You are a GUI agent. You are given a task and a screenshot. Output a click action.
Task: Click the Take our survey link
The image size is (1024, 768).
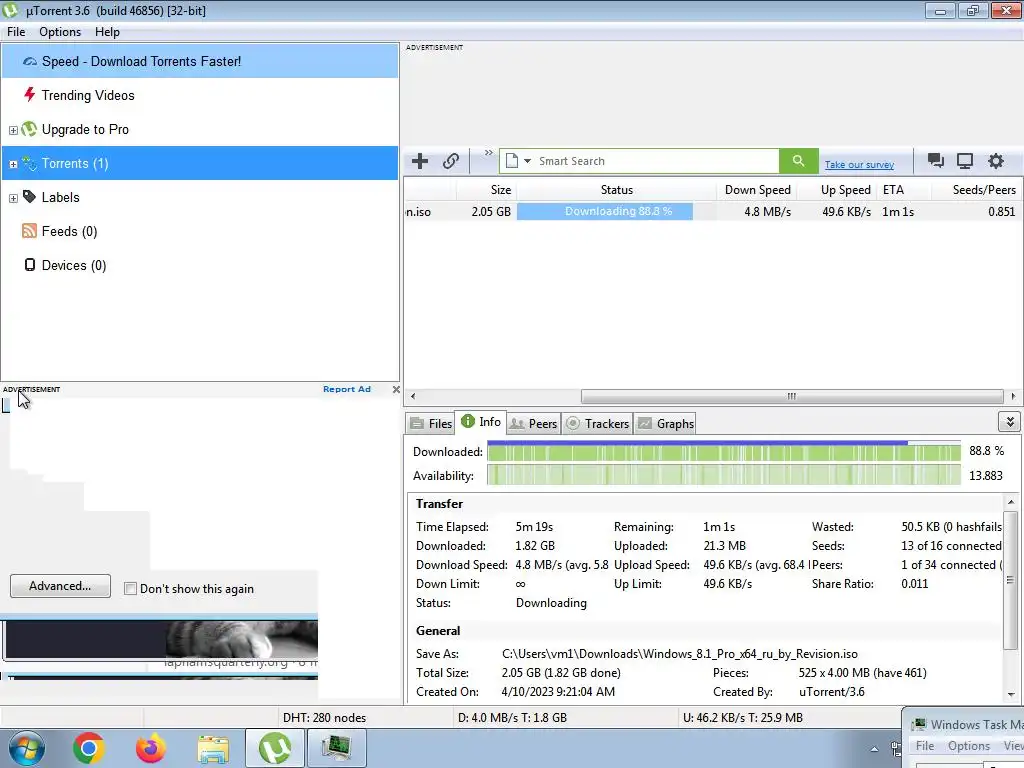click(x=859, y=165)
